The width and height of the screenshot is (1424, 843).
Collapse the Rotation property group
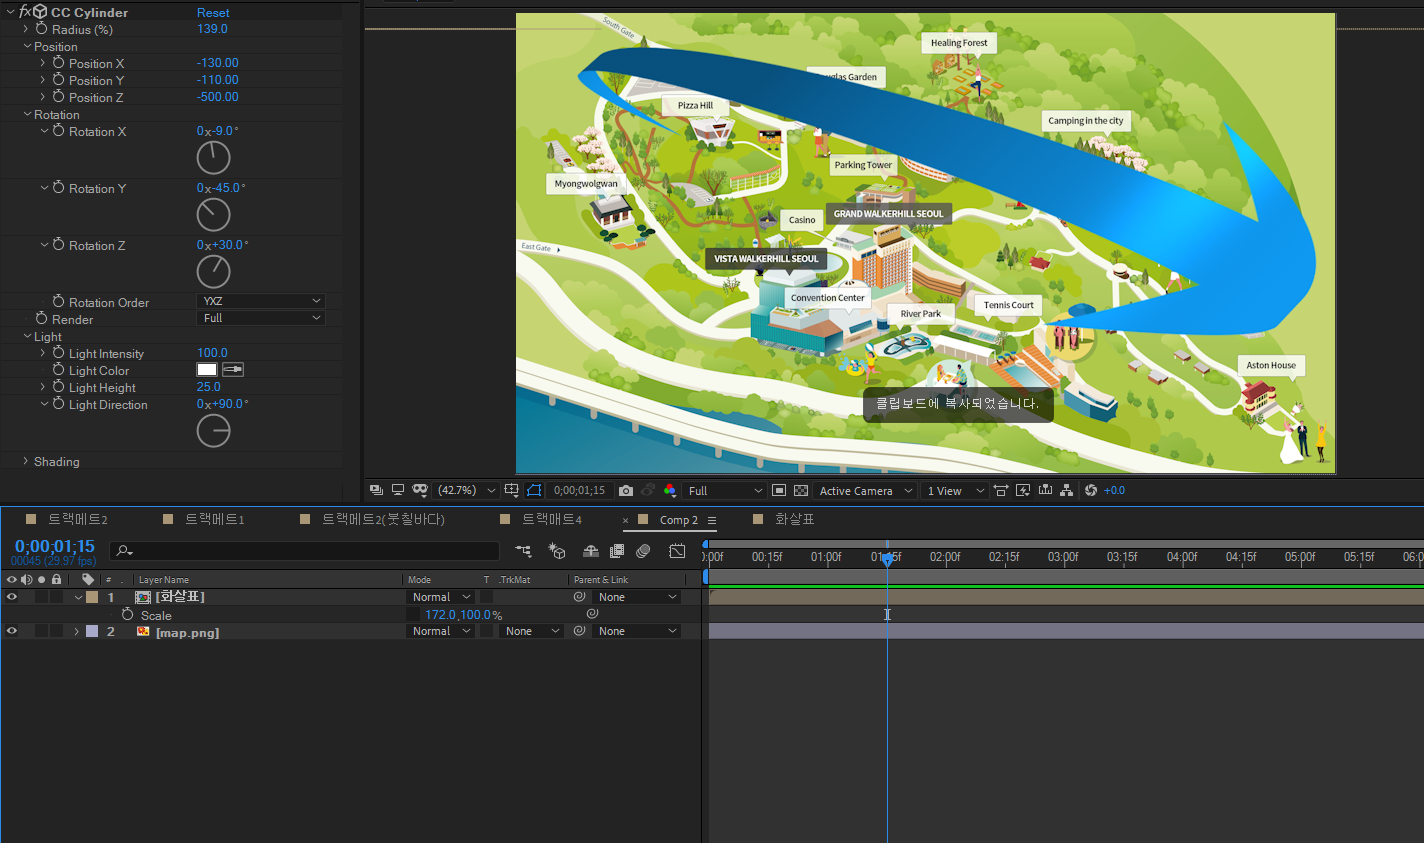tap(27, 114)
